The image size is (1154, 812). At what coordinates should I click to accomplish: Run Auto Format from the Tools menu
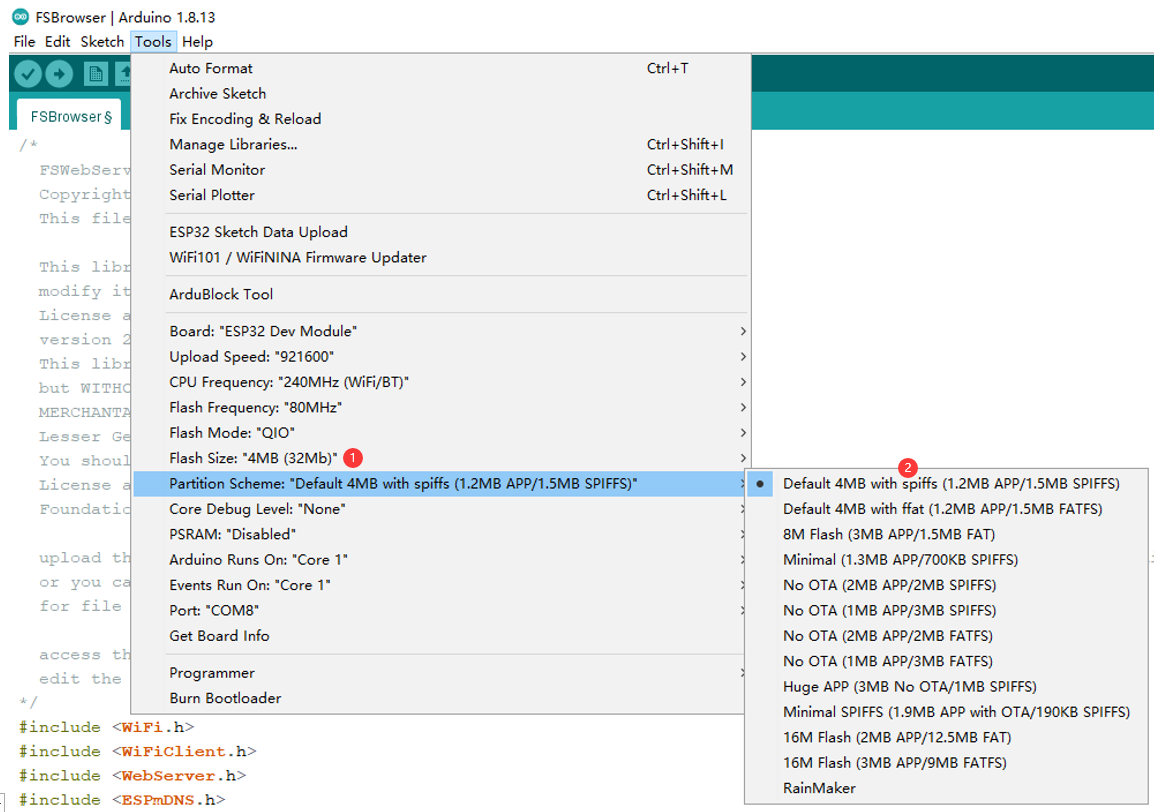[x=440, y=68]
